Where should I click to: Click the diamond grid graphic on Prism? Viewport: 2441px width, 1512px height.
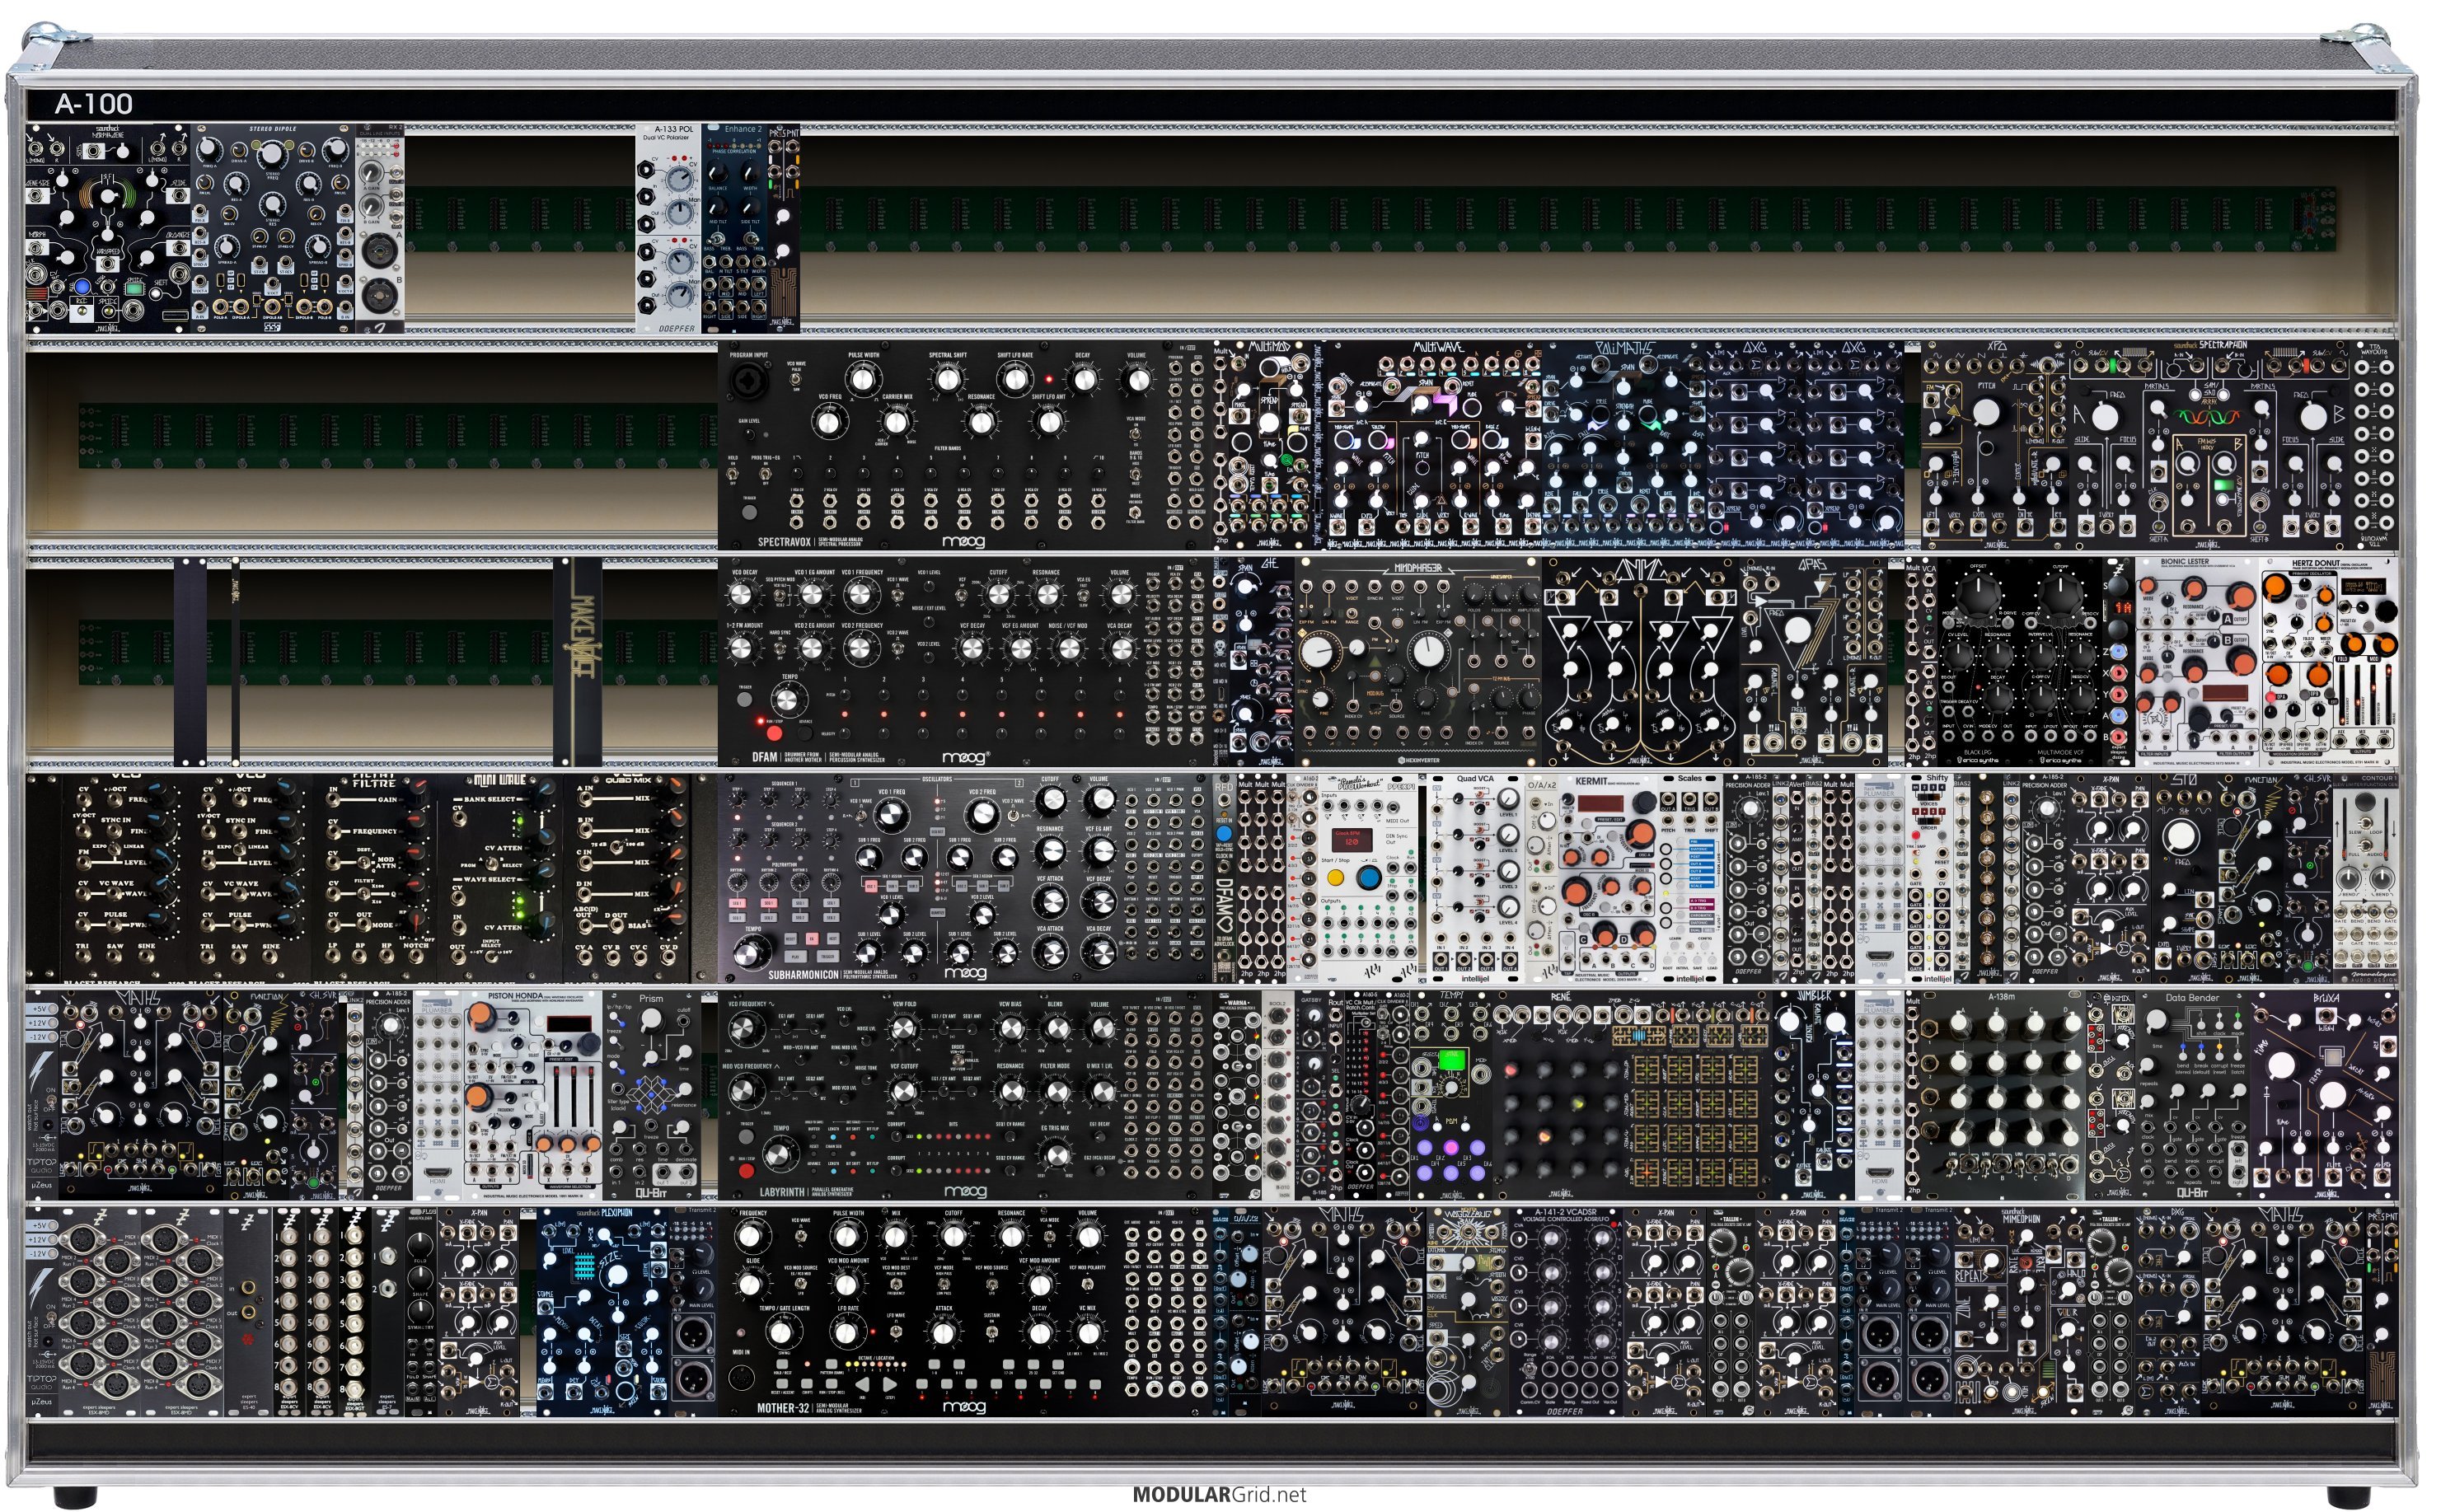[652, 1095]
